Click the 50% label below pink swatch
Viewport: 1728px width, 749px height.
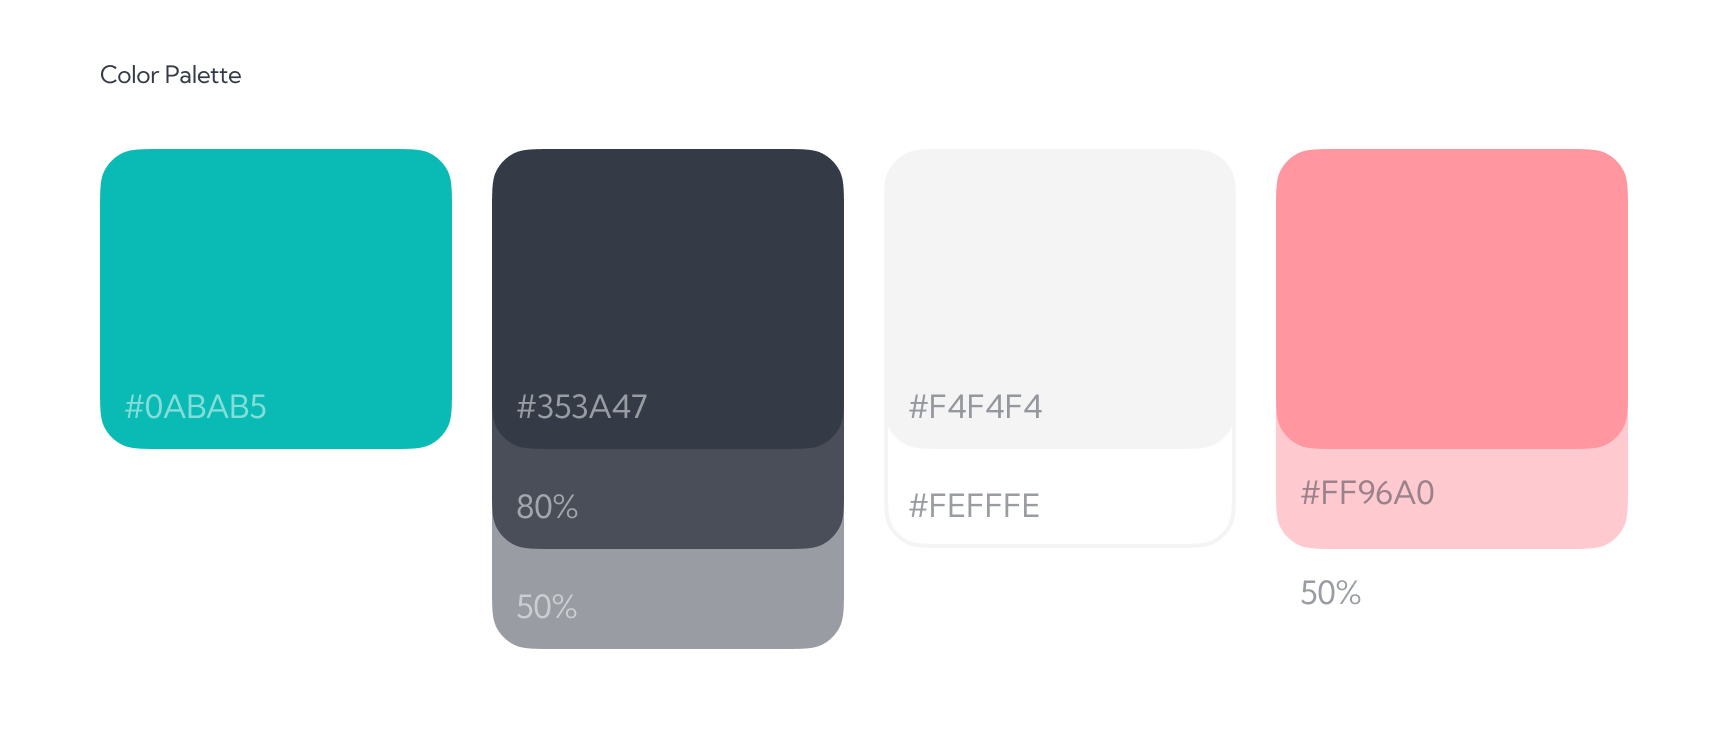click(x=1330, y=593)
